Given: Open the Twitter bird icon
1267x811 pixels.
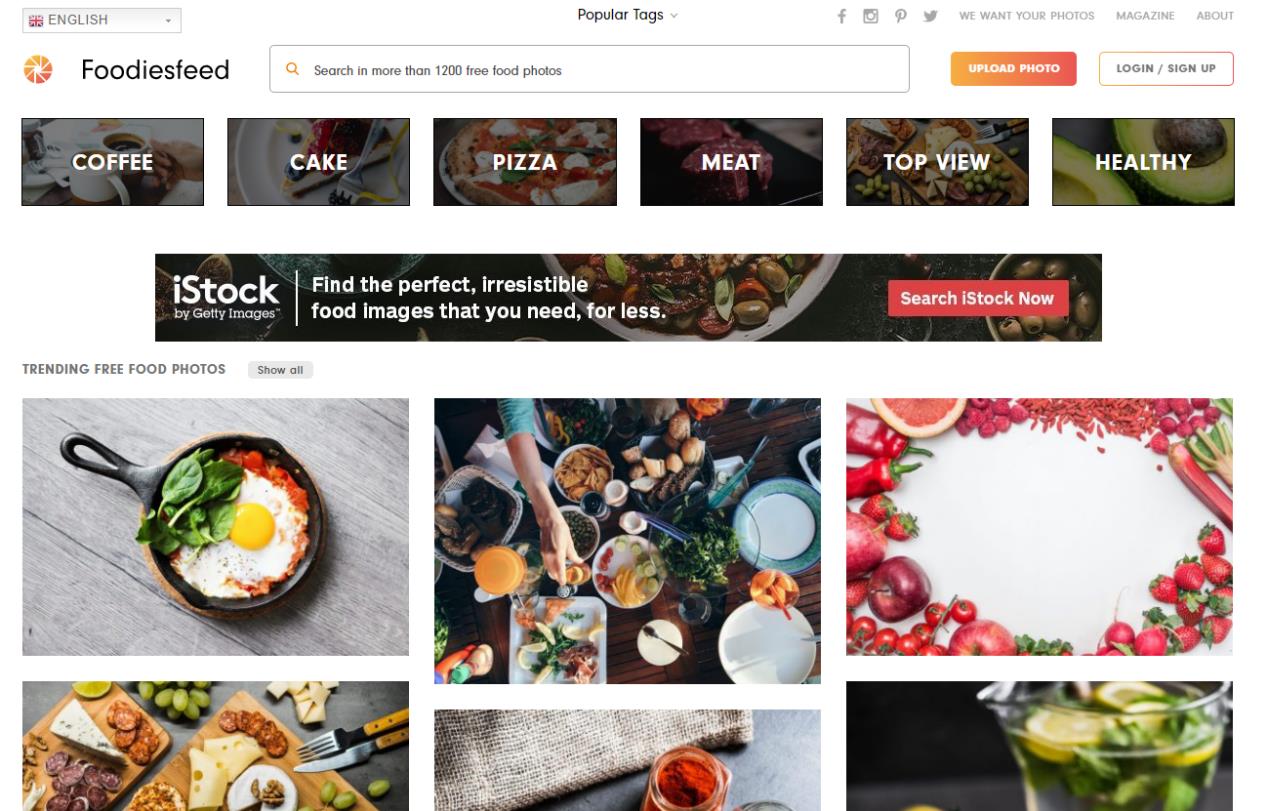Looking at the screenshot, I should coord(931,16).
